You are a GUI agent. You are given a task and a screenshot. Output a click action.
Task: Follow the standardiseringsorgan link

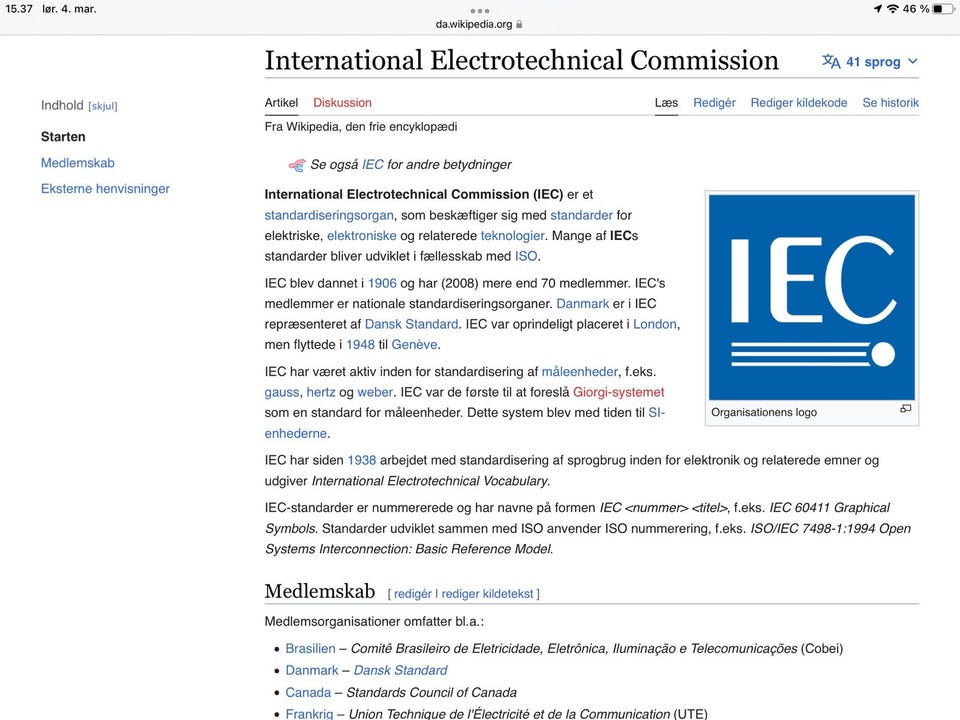click(329, 216)
